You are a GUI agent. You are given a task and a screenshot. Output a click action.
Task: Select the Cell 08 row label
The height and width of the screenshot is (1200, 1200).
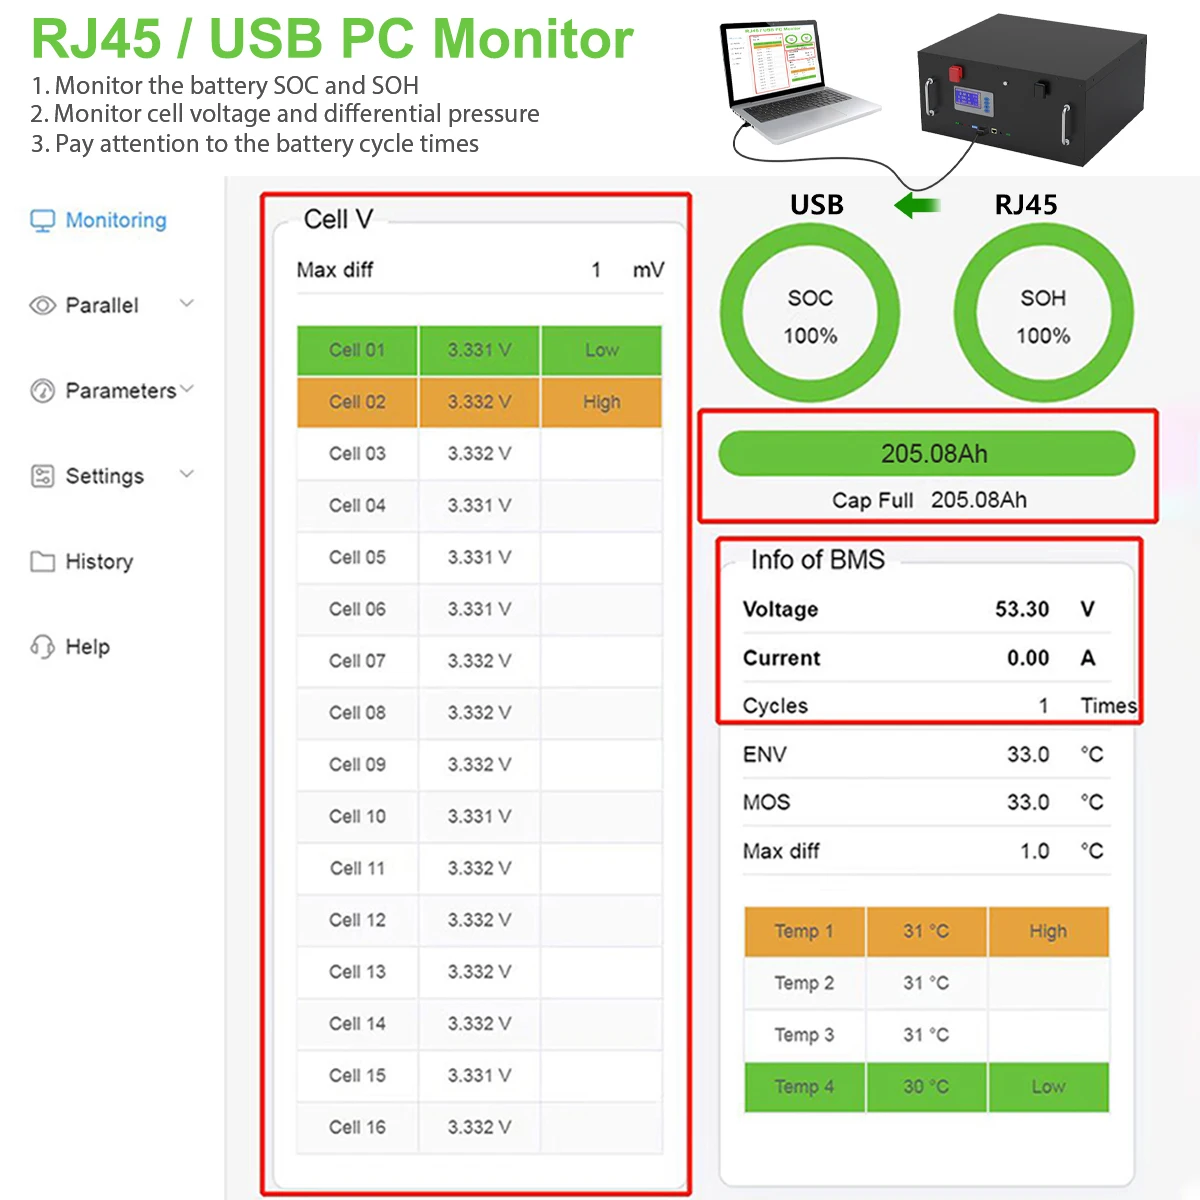(x=357, y=713)
